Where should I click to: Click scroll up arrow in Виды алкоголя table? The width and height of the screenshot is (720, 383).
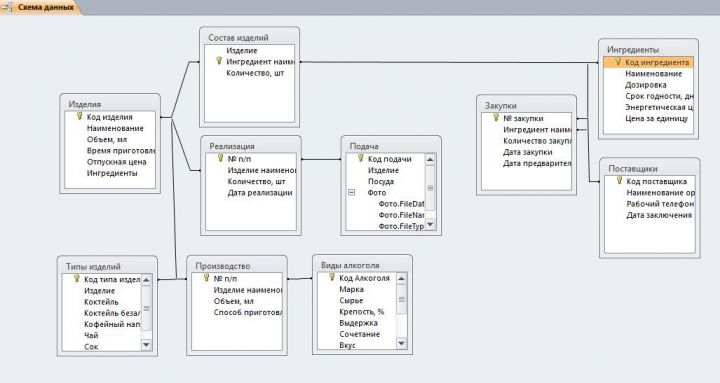401,279
